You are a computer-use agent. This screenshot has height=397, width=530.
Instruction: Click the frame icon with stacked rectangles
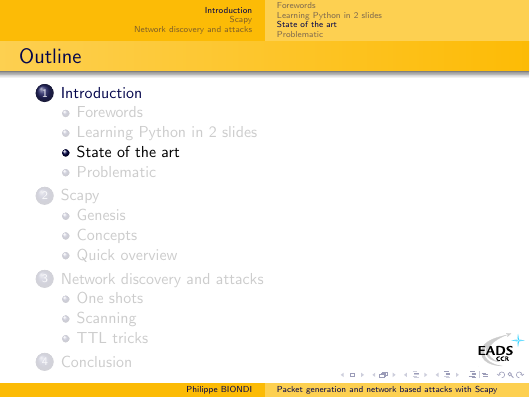click(383, 375)
